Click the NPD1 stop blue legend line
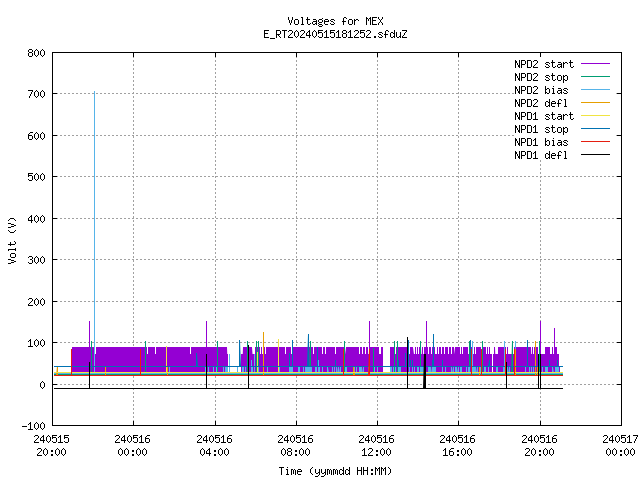The height and width of the screenshot is (480, 640). tap(596, 129)
